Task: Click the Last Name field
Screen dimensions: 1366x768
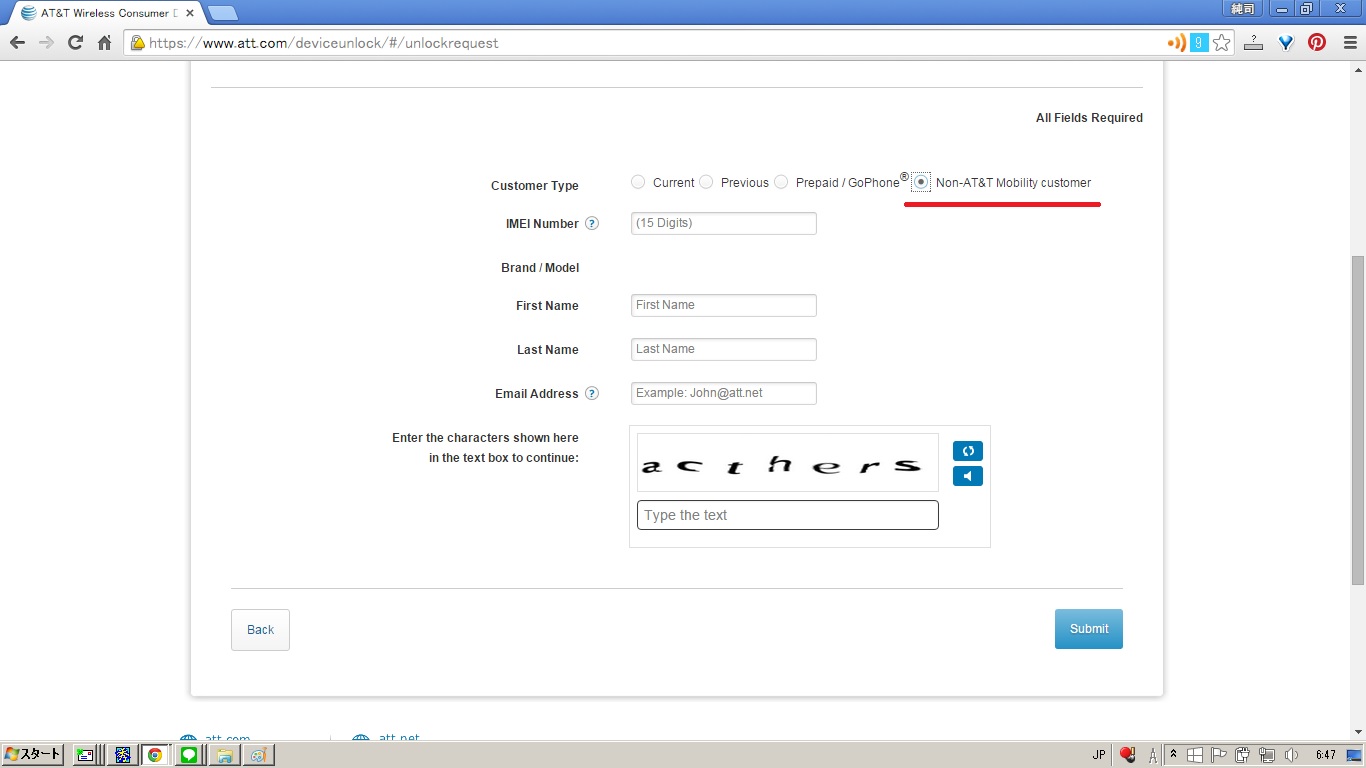Action: 724,349
